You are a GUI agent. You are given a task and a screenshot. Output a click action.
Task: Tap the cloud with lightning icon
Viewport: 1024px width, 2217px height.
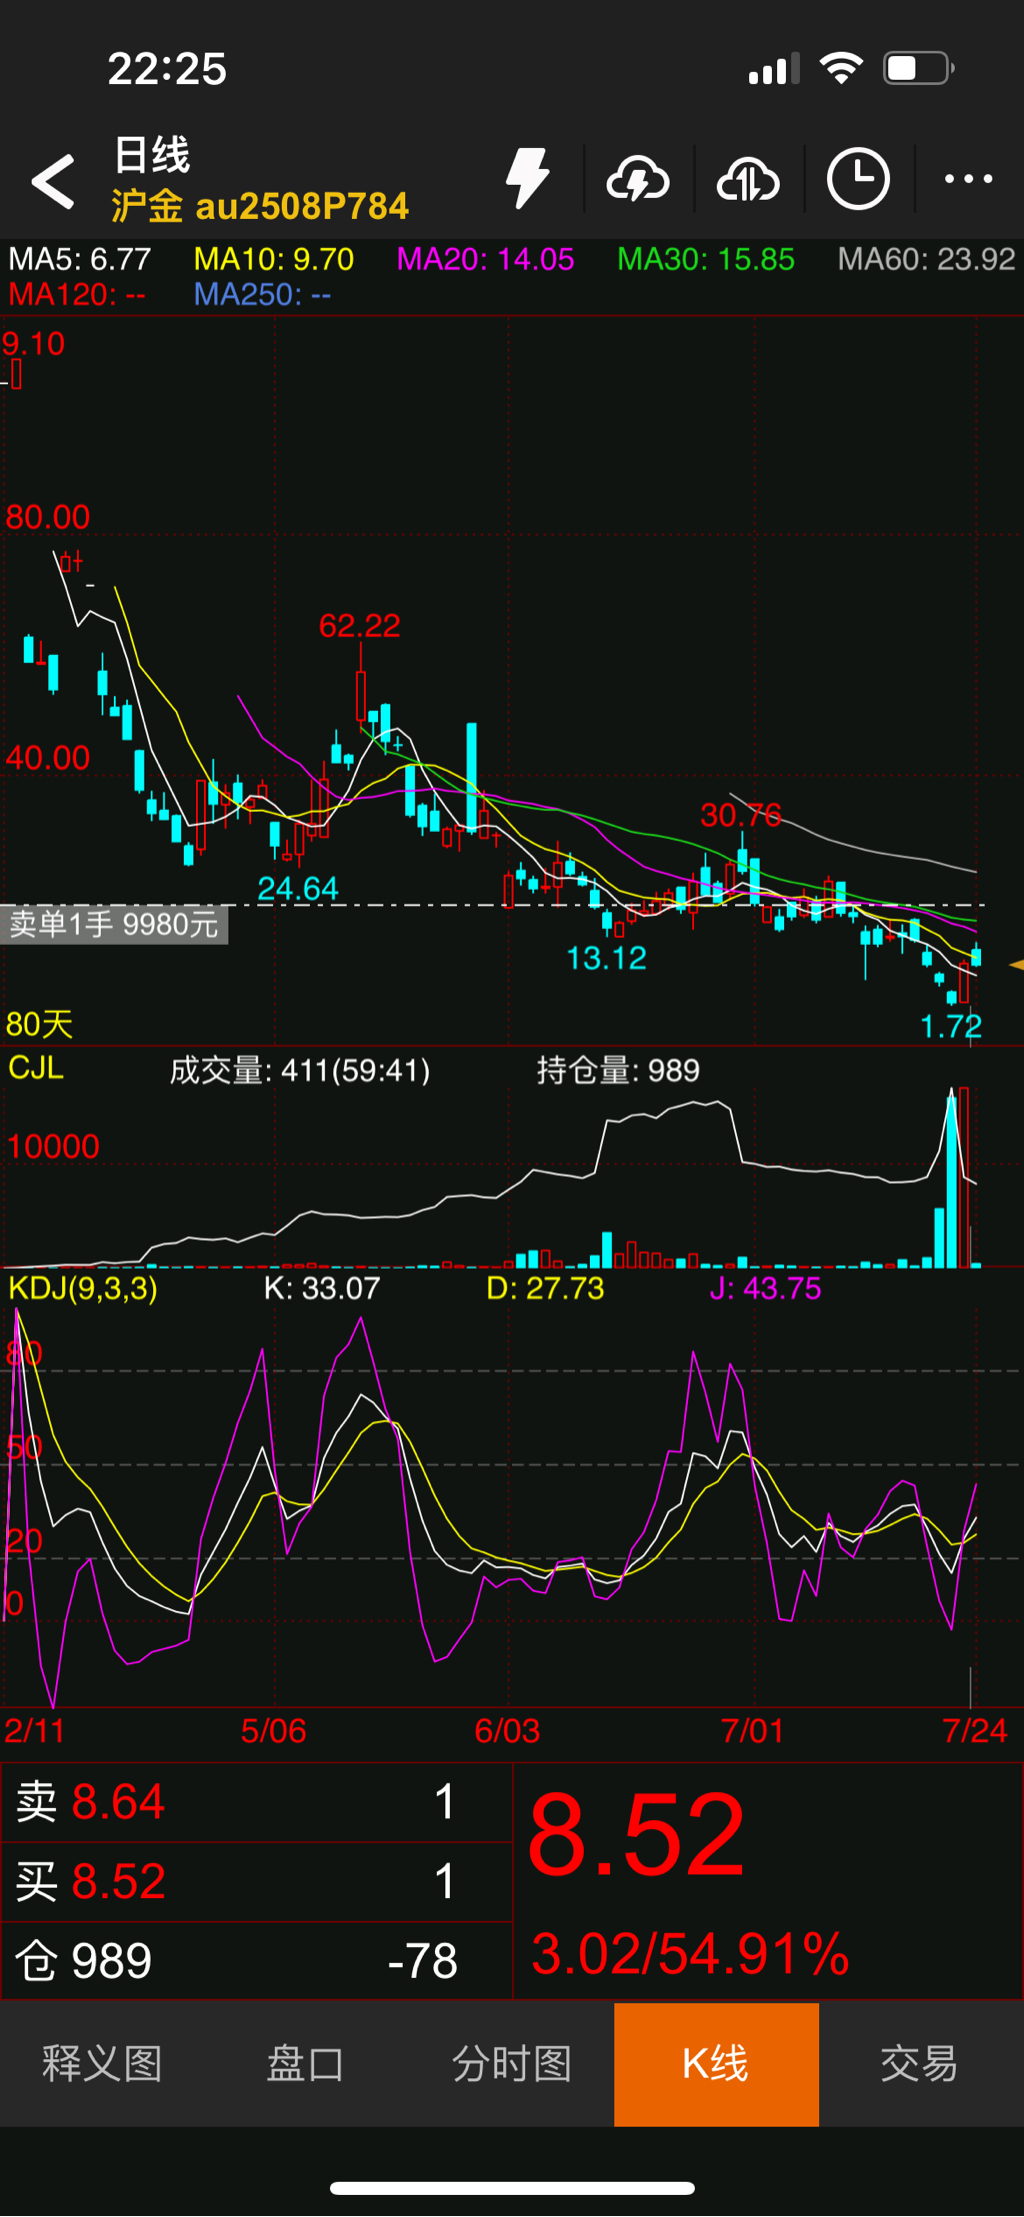638,180
